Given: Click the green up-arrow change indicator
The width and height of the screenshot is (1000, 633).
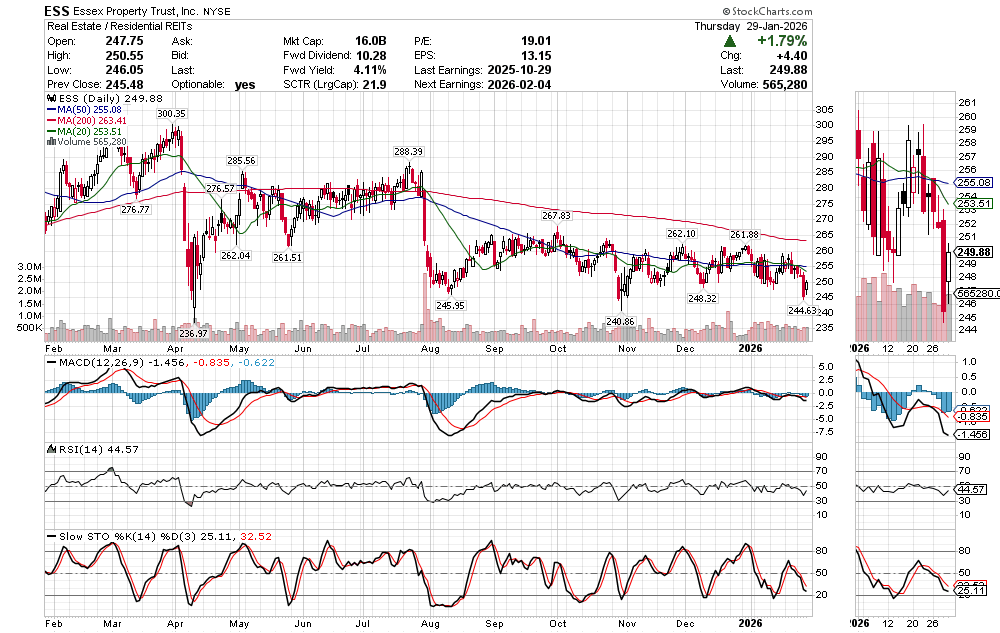Looking at the screenshot, I should pos(731,41).
